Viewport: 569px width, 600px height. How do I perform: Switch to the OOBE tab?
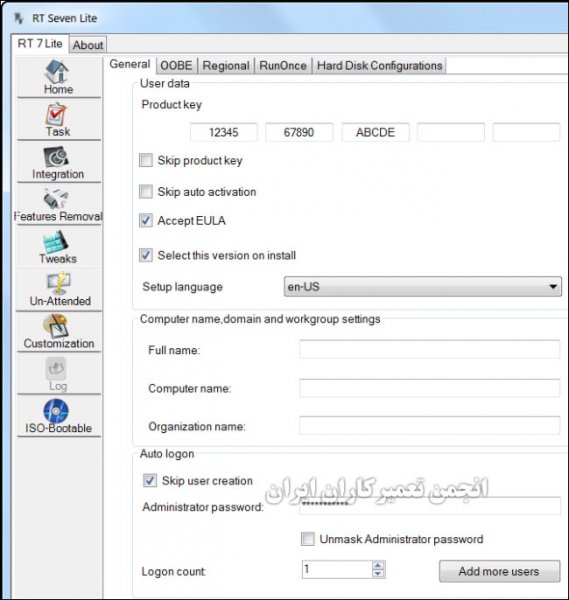point(176,65)
